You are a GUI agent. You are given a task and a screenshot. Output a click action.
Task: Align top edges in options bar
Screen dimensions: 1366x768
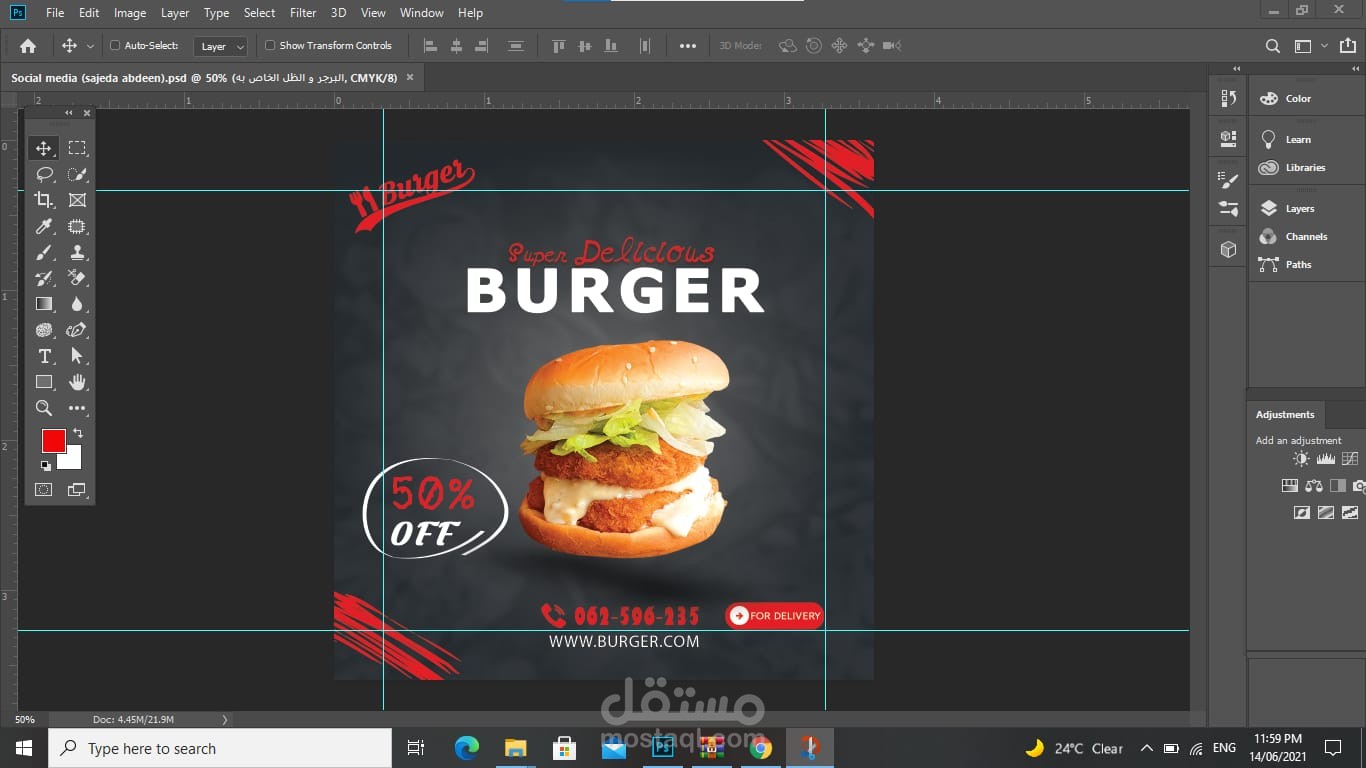(x=560, y=46)
